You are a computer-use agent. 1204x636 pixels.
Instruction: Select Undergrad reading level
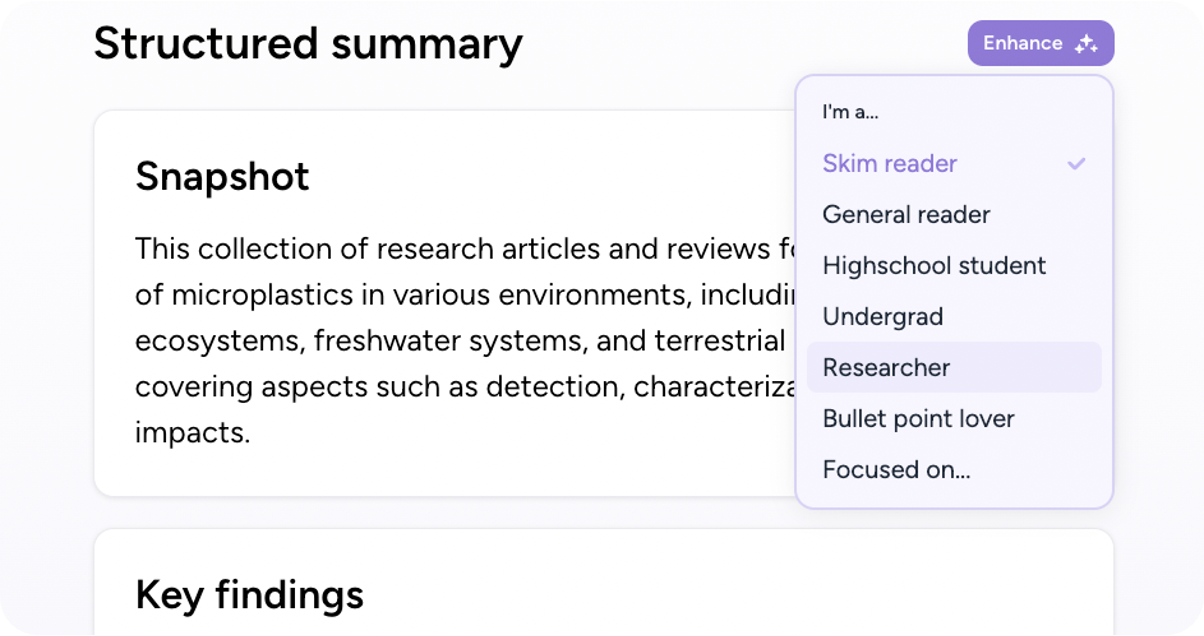954,316
